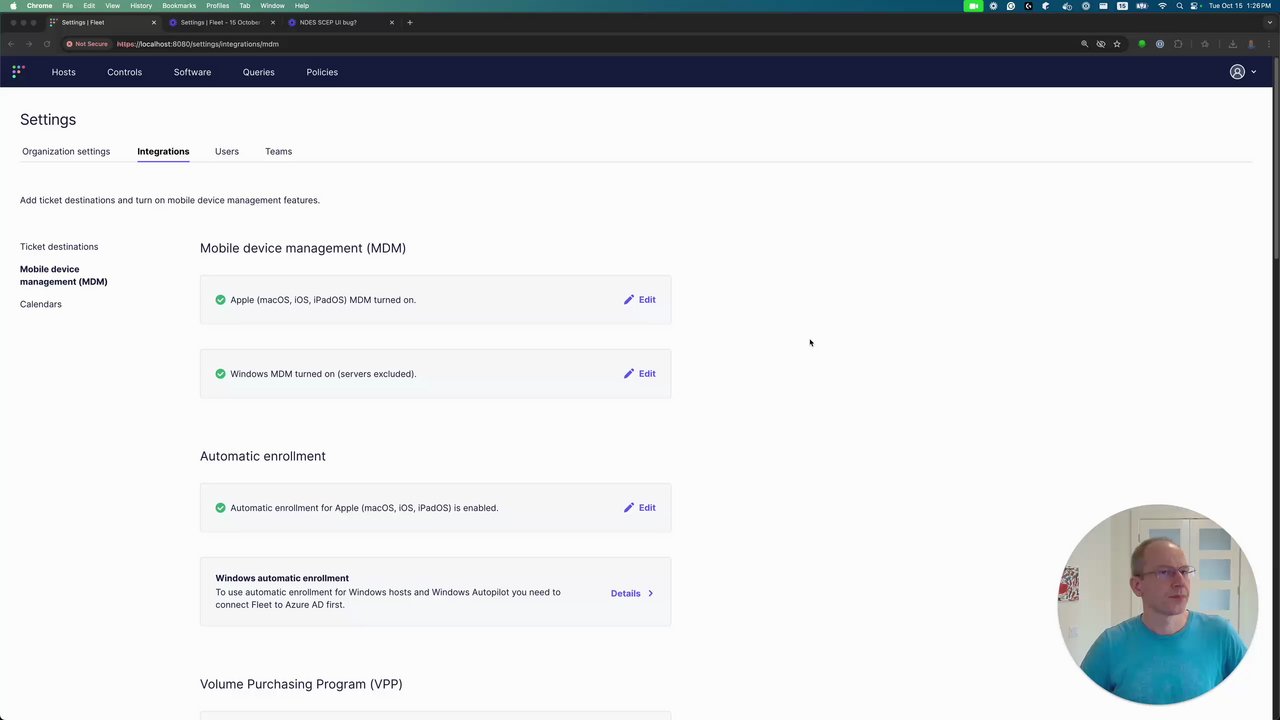
Task: Click the 'Volume Purchasing Program (VPP)' heading
Action: pyautogui.click(x=301, y=684)
